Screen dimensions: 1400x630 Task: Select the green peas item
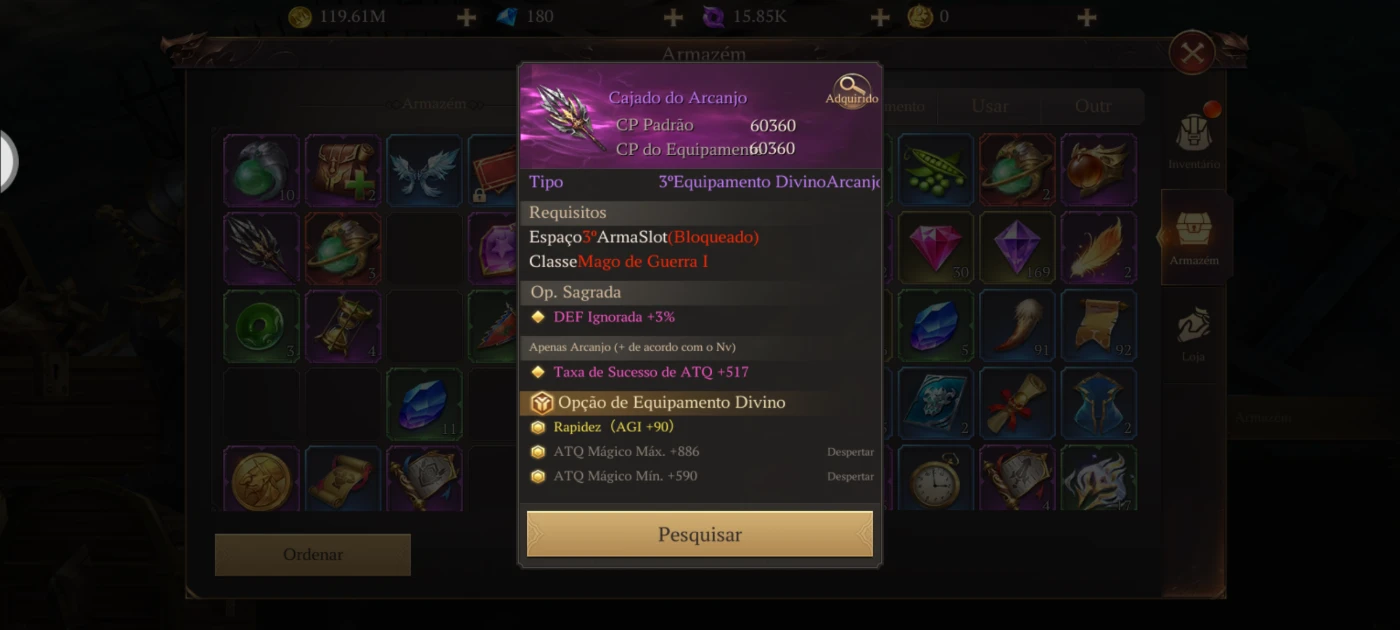[x=935, y=170]
